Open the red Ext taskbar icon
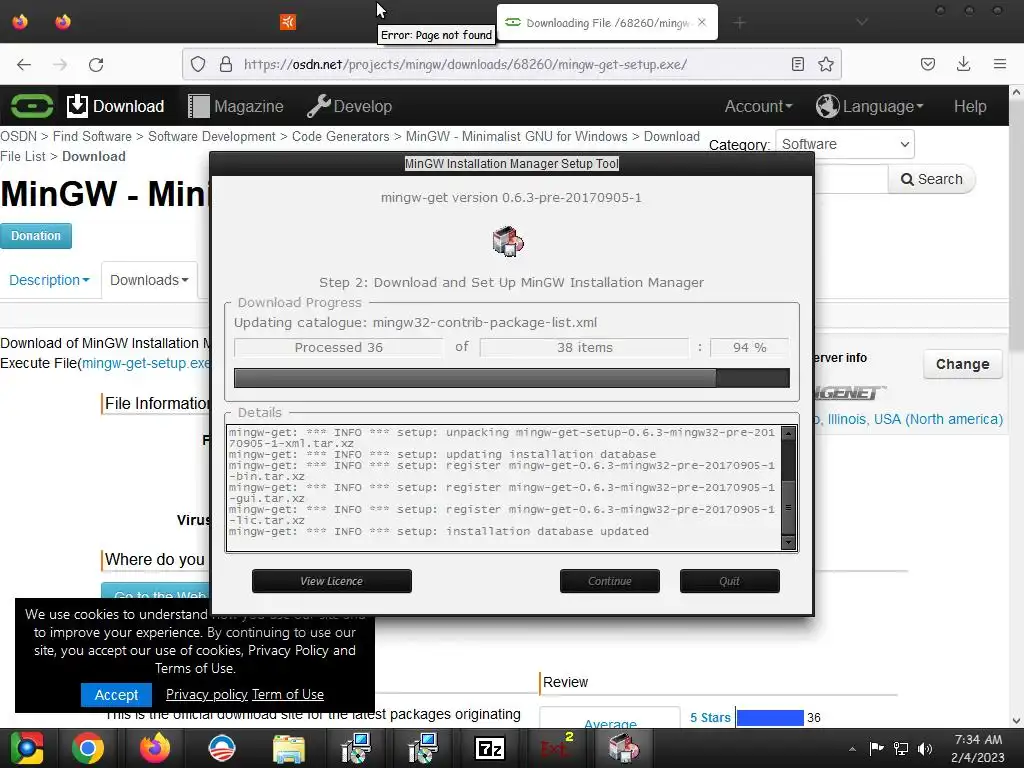This screenshot has width=1024, height=768. pos(556,748)
